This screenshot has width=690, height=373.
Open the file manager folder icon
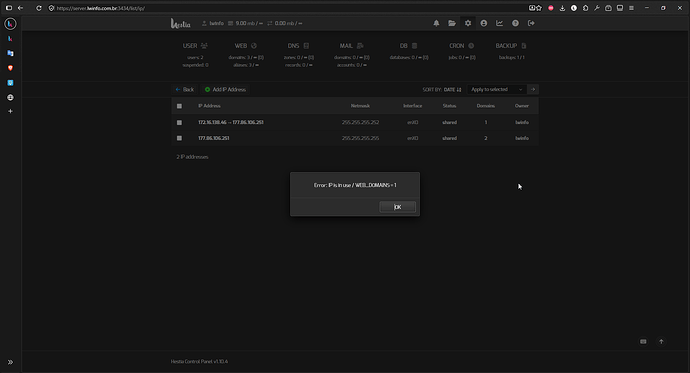(452, 23)
